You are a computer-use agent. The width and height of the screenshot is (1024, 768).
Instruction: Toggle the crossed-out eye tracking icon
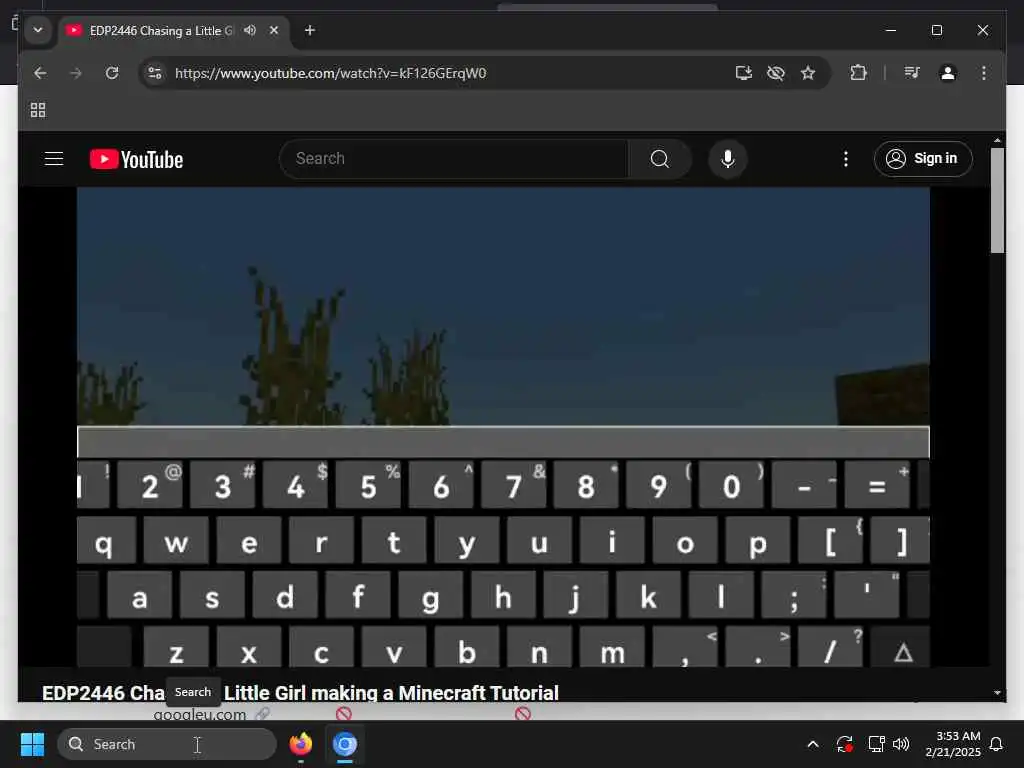point(776,73)
